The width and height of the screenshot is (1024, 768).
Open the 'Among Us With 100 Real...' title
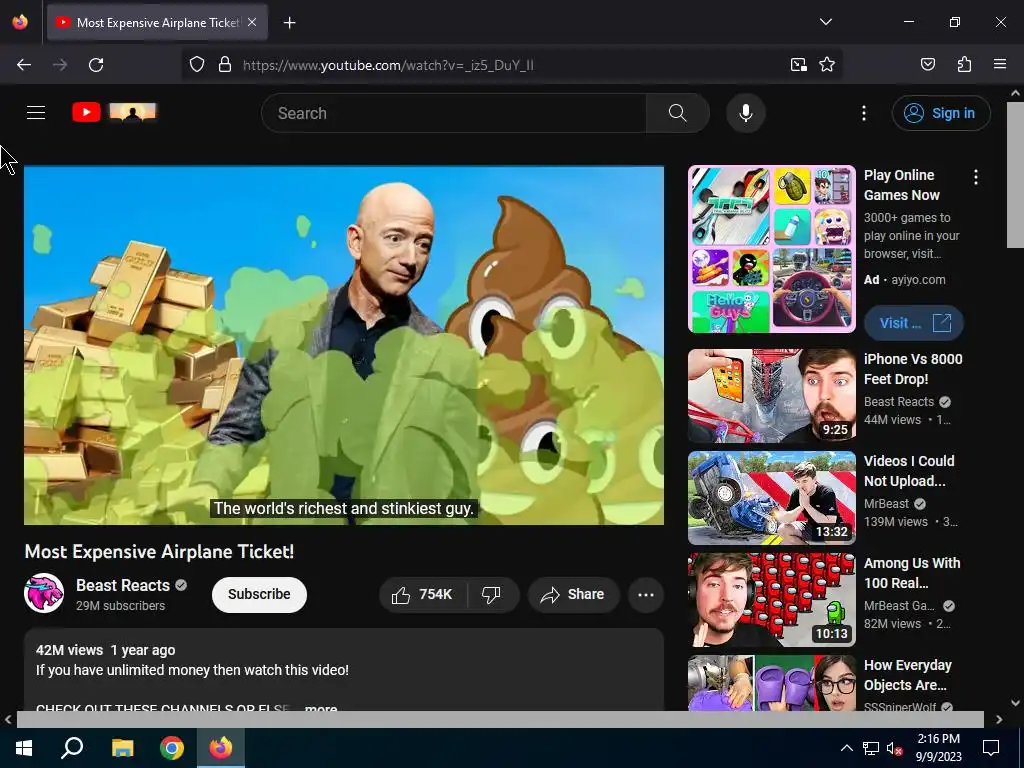point(912,573)
